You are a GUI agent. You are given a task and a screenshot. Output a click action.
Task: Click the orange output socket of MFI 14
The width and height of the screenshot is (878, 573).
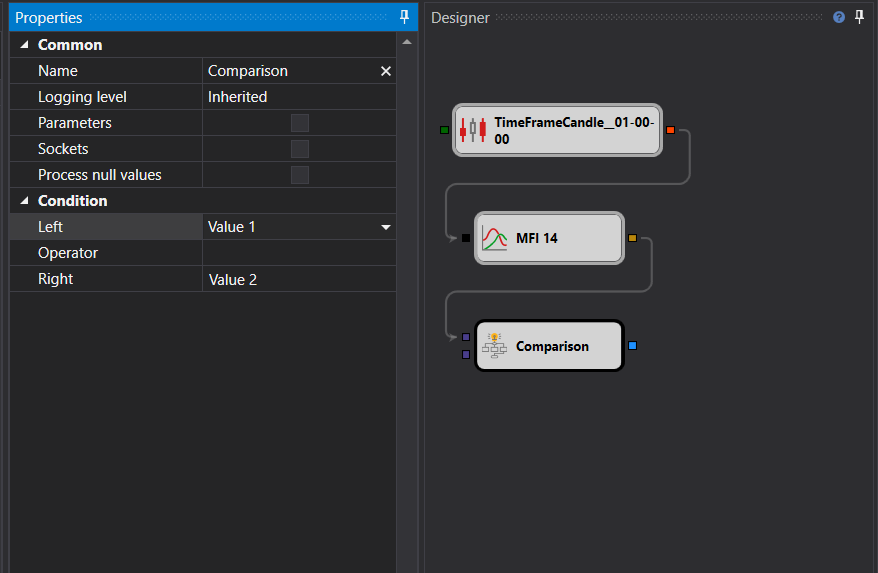tap(632, 238)
